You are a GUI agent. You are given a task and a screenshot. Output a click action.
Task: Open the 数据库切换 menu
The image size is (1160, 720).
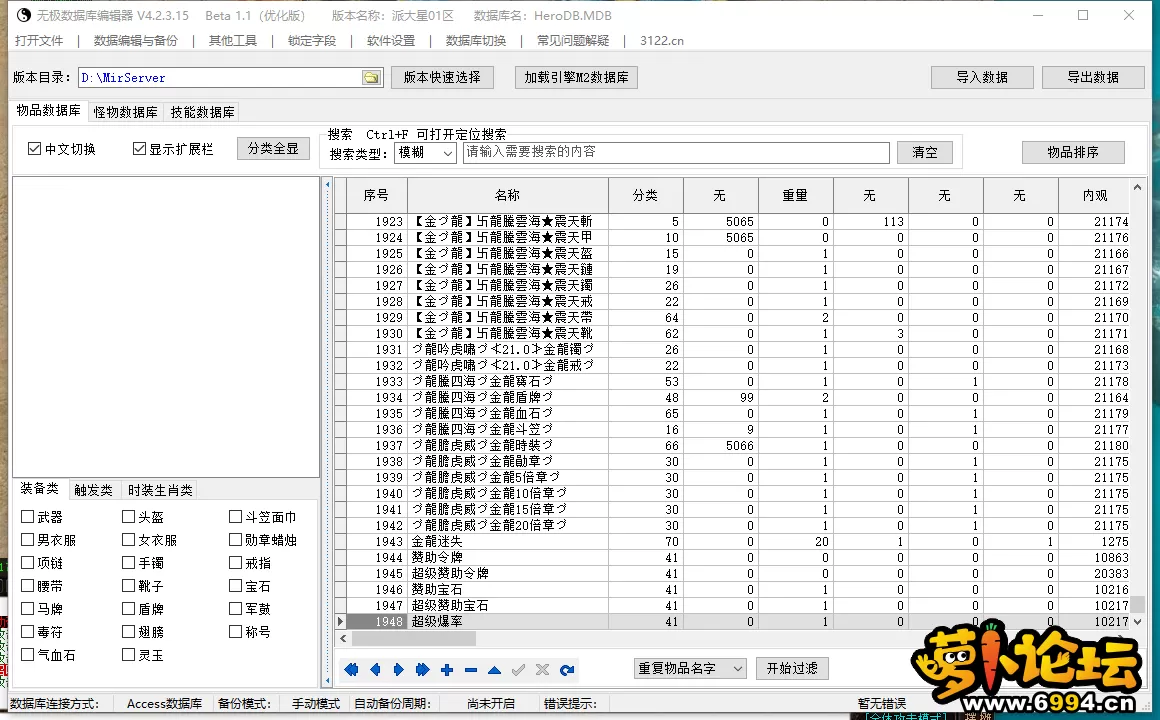click(x=476, y=41)
